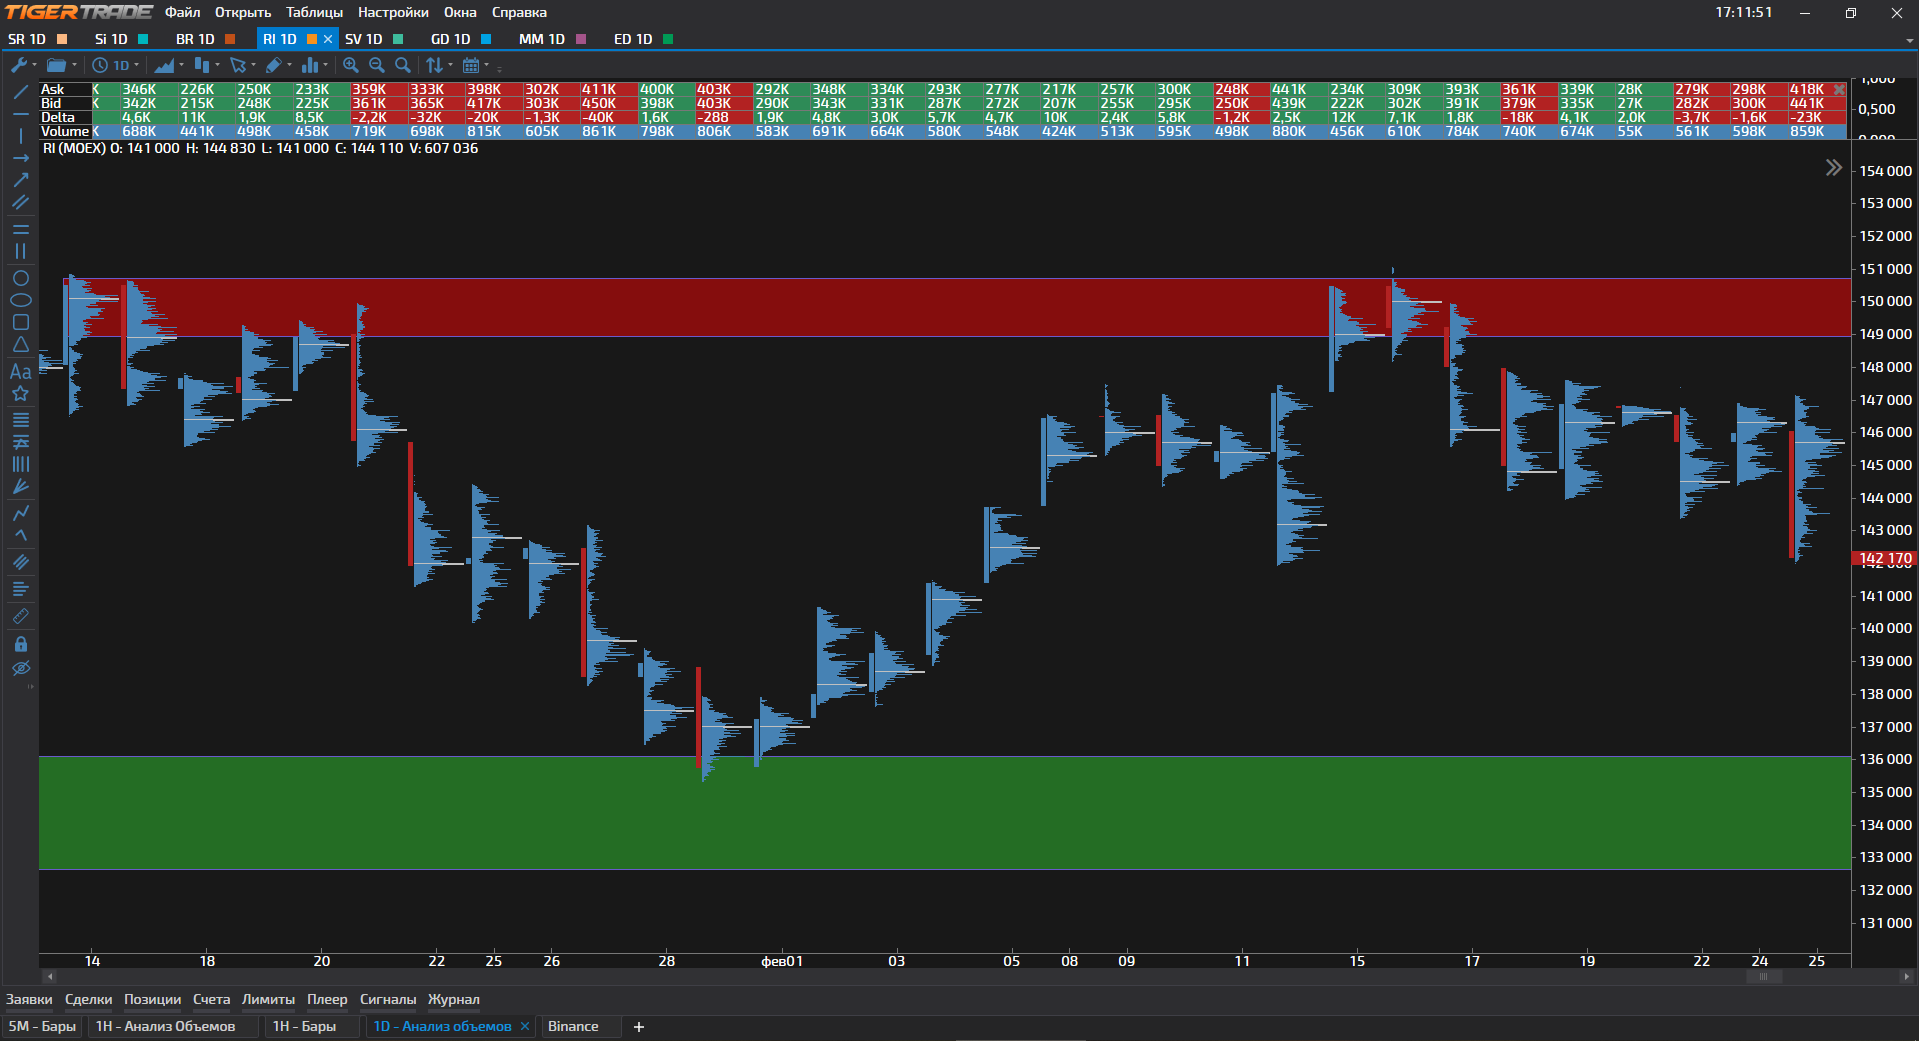Pick the rectangle drawing tool
Image resolution: width=1919 pixels, height=1041 pixels.
tap(20, 322)
